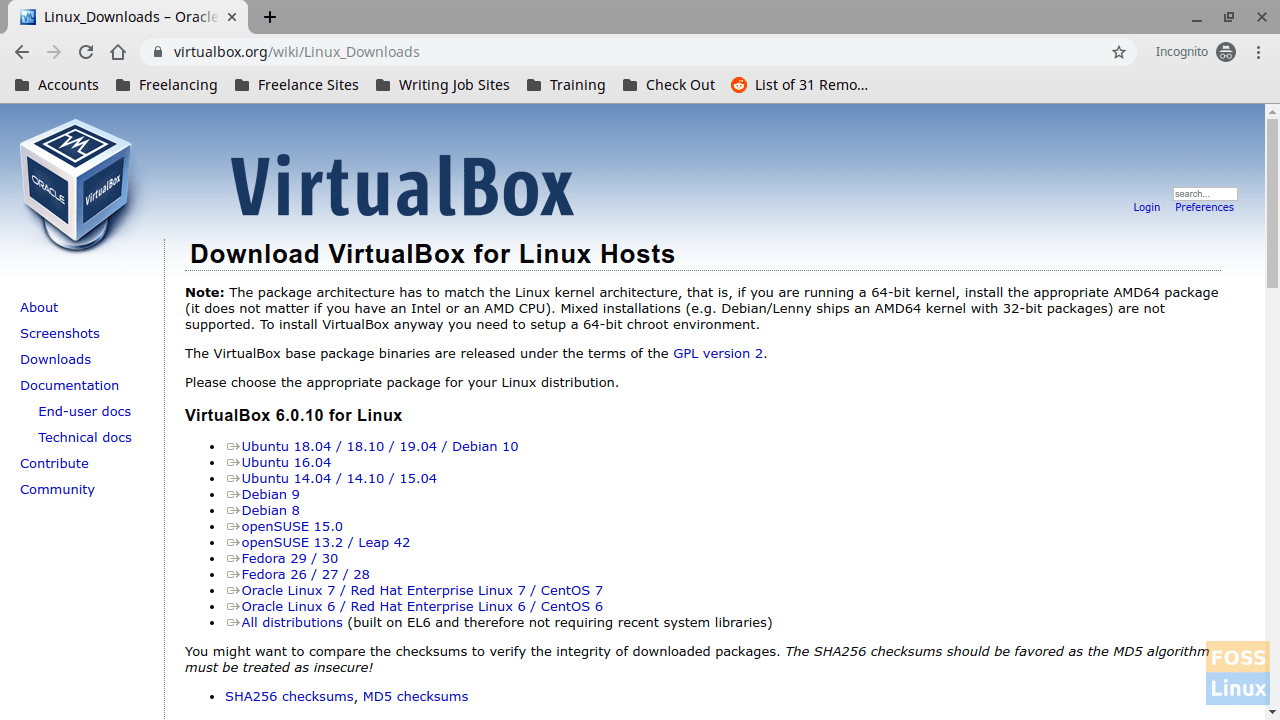This screenshot has width=1280, height=720.
Task: Open Contribute in the sidebar
Action: [x=54, y=463]
